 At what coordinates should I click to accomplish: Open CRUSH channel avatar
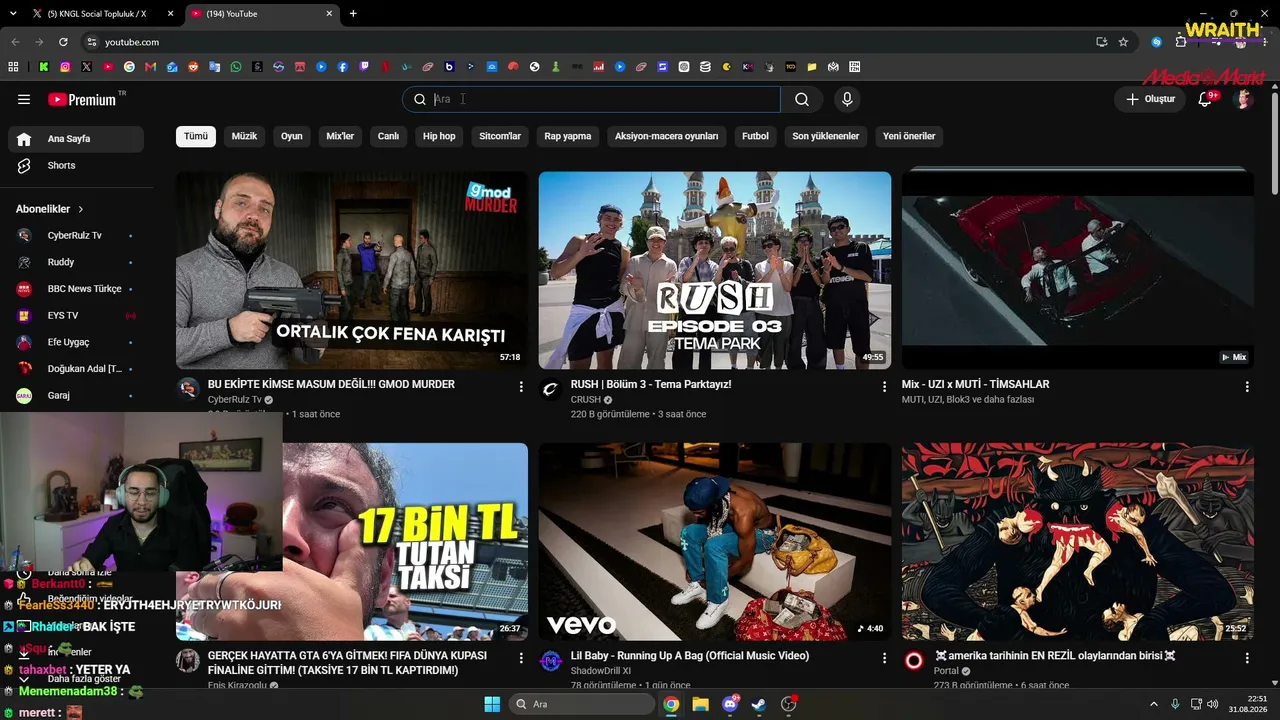click(x=551, y=390)
